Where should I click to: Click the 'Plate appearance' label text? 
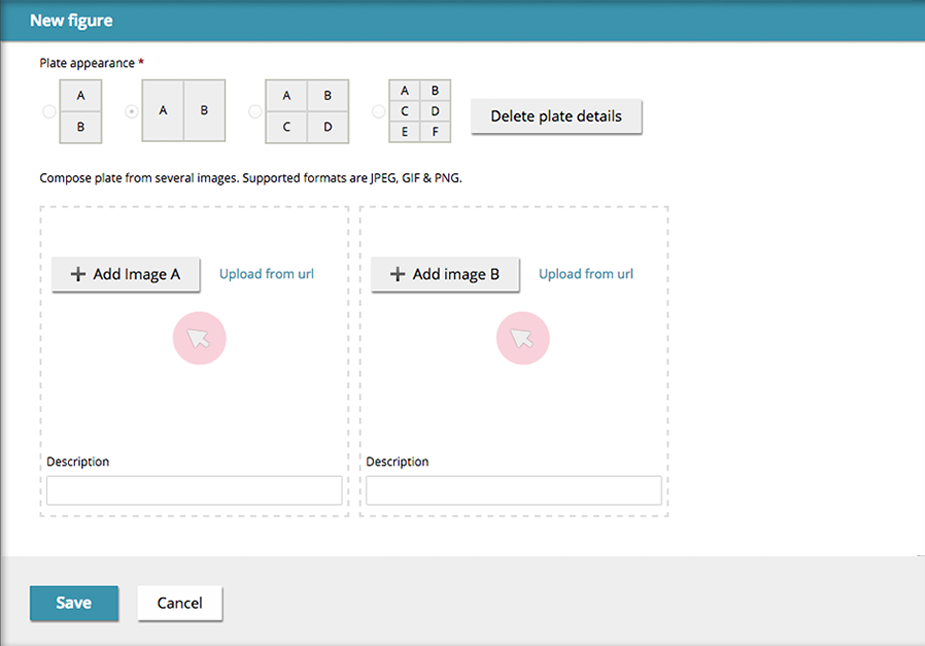[87, 63]
